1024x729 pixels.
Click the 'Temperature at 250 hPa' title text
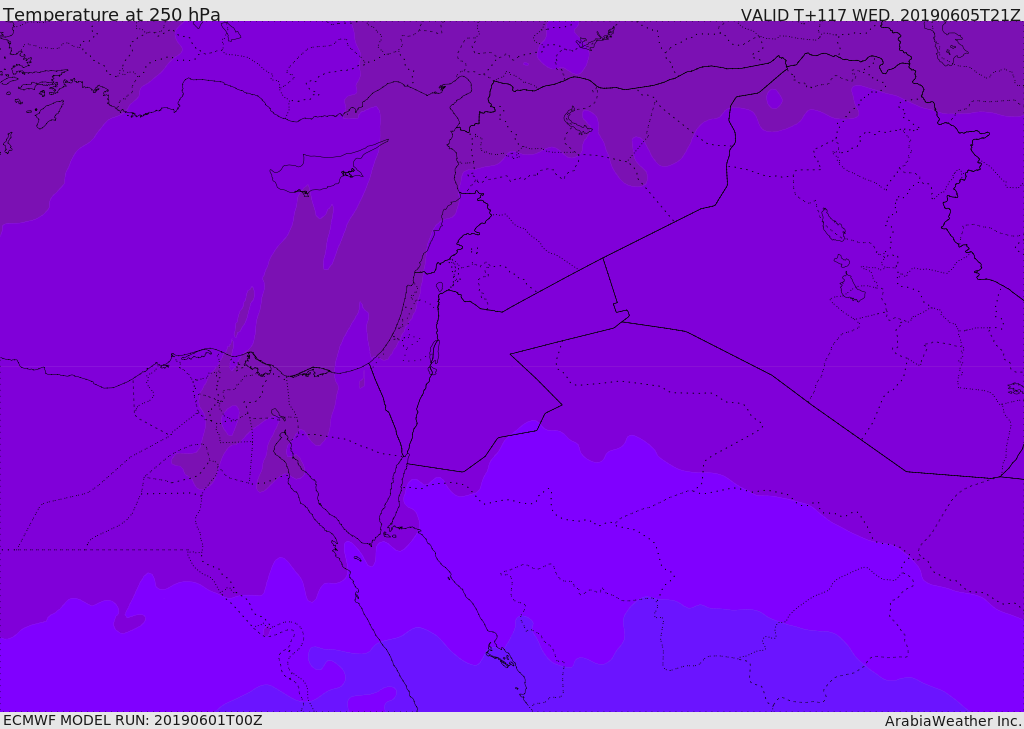pyautogui.click(x=112, y=14)
